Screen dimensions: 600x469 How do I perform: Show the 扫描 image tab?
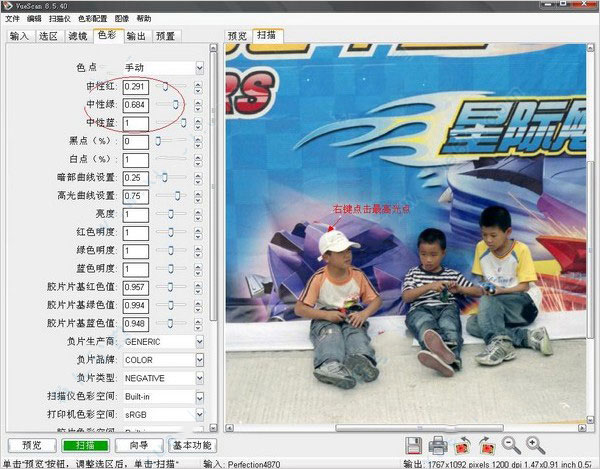[267, 35]
